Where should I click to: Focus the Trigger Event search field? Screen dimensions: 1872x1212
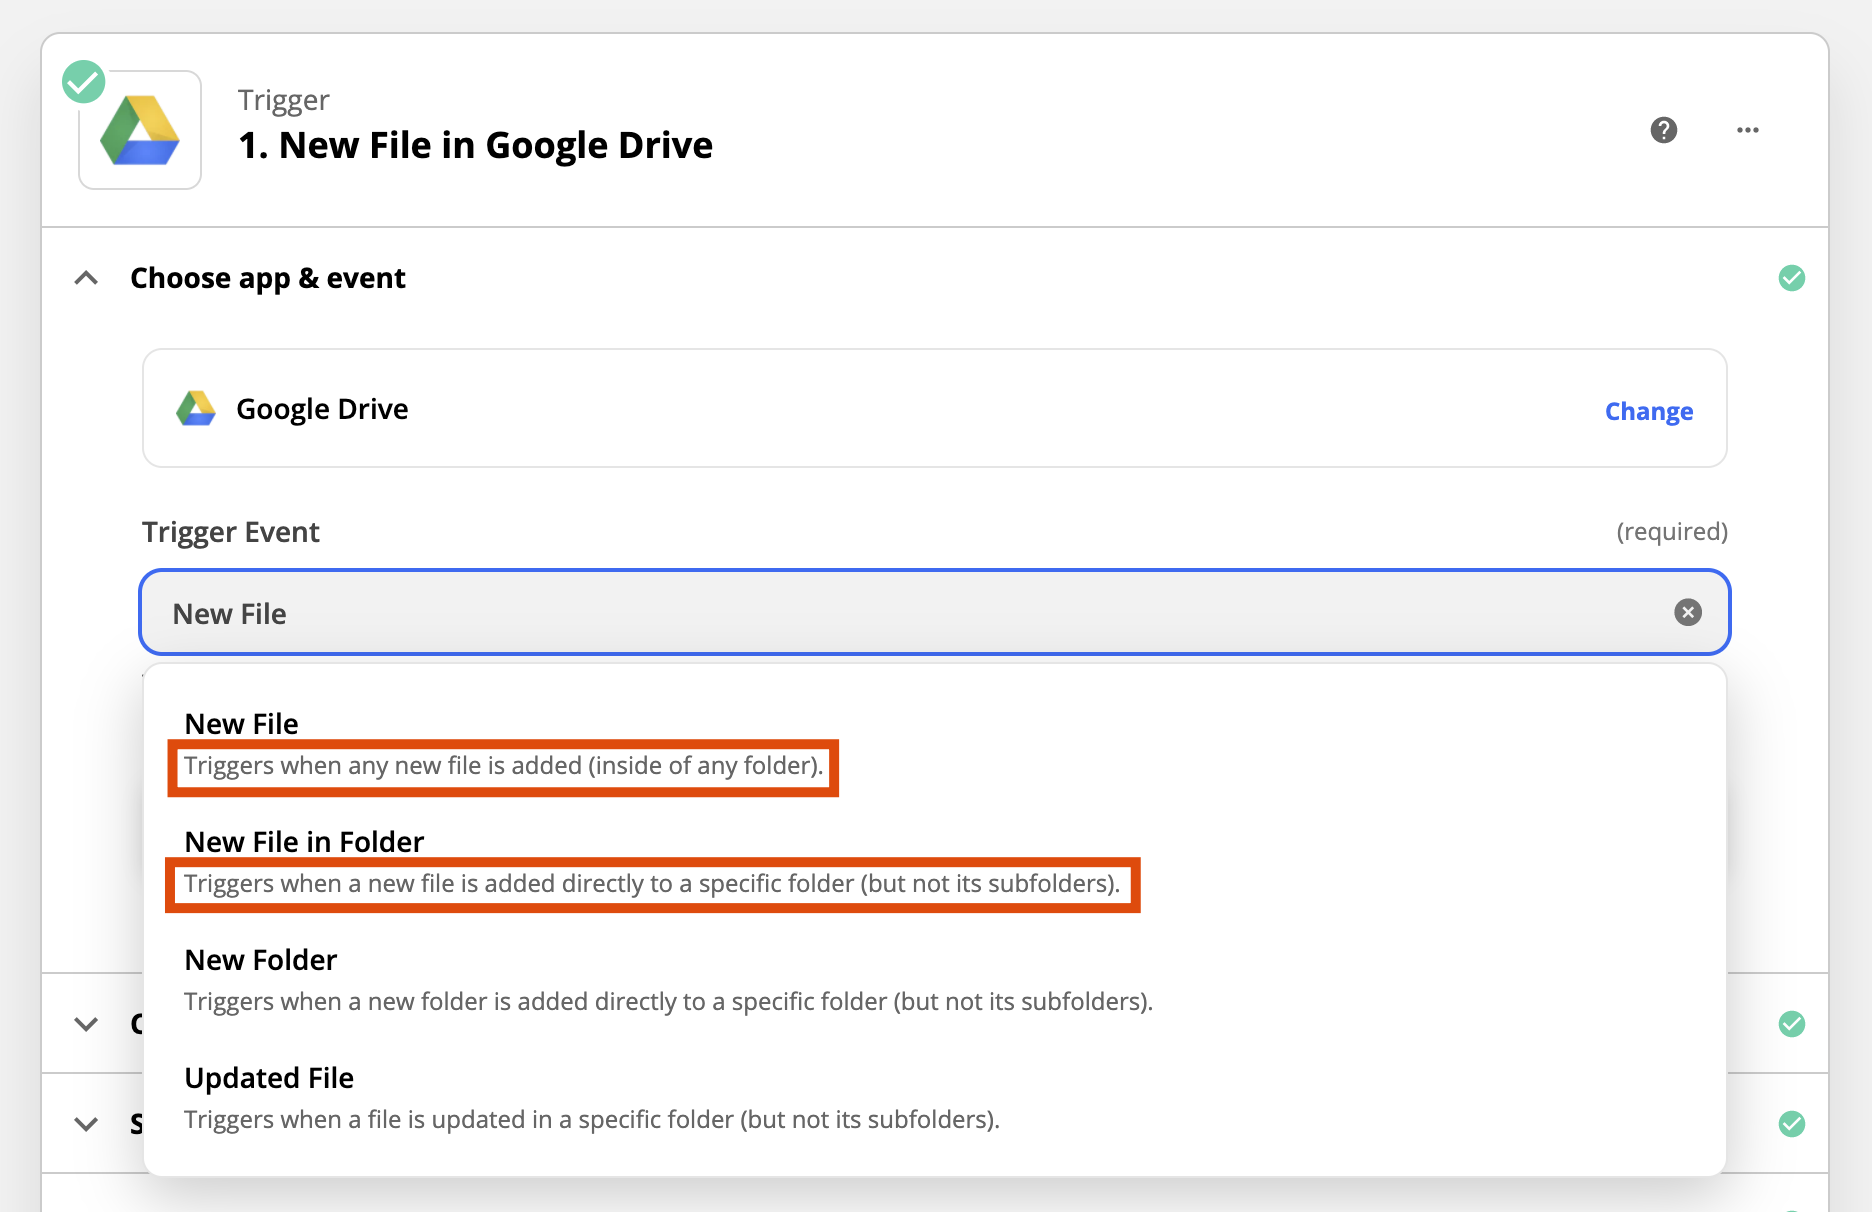(x=935, y=612)
